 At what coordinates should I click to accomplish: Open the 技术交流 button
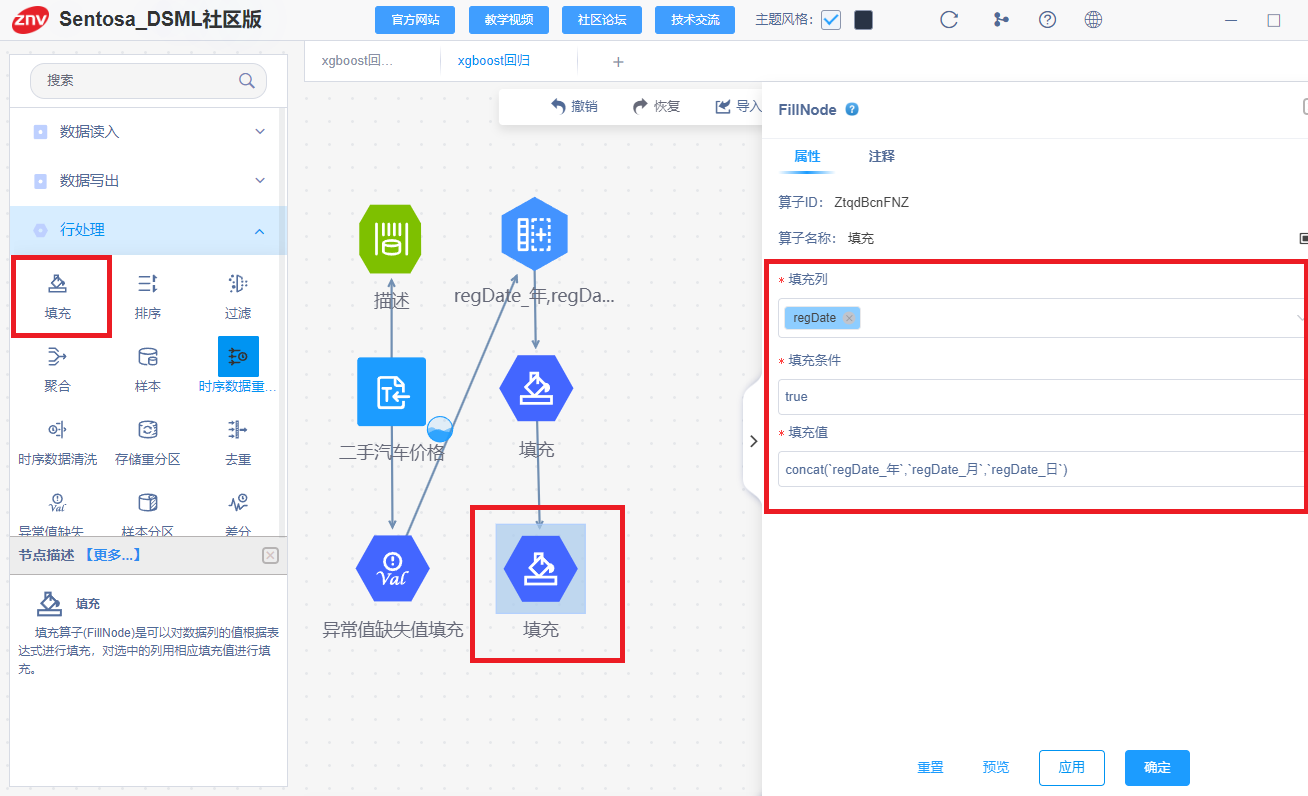point(695,20)
